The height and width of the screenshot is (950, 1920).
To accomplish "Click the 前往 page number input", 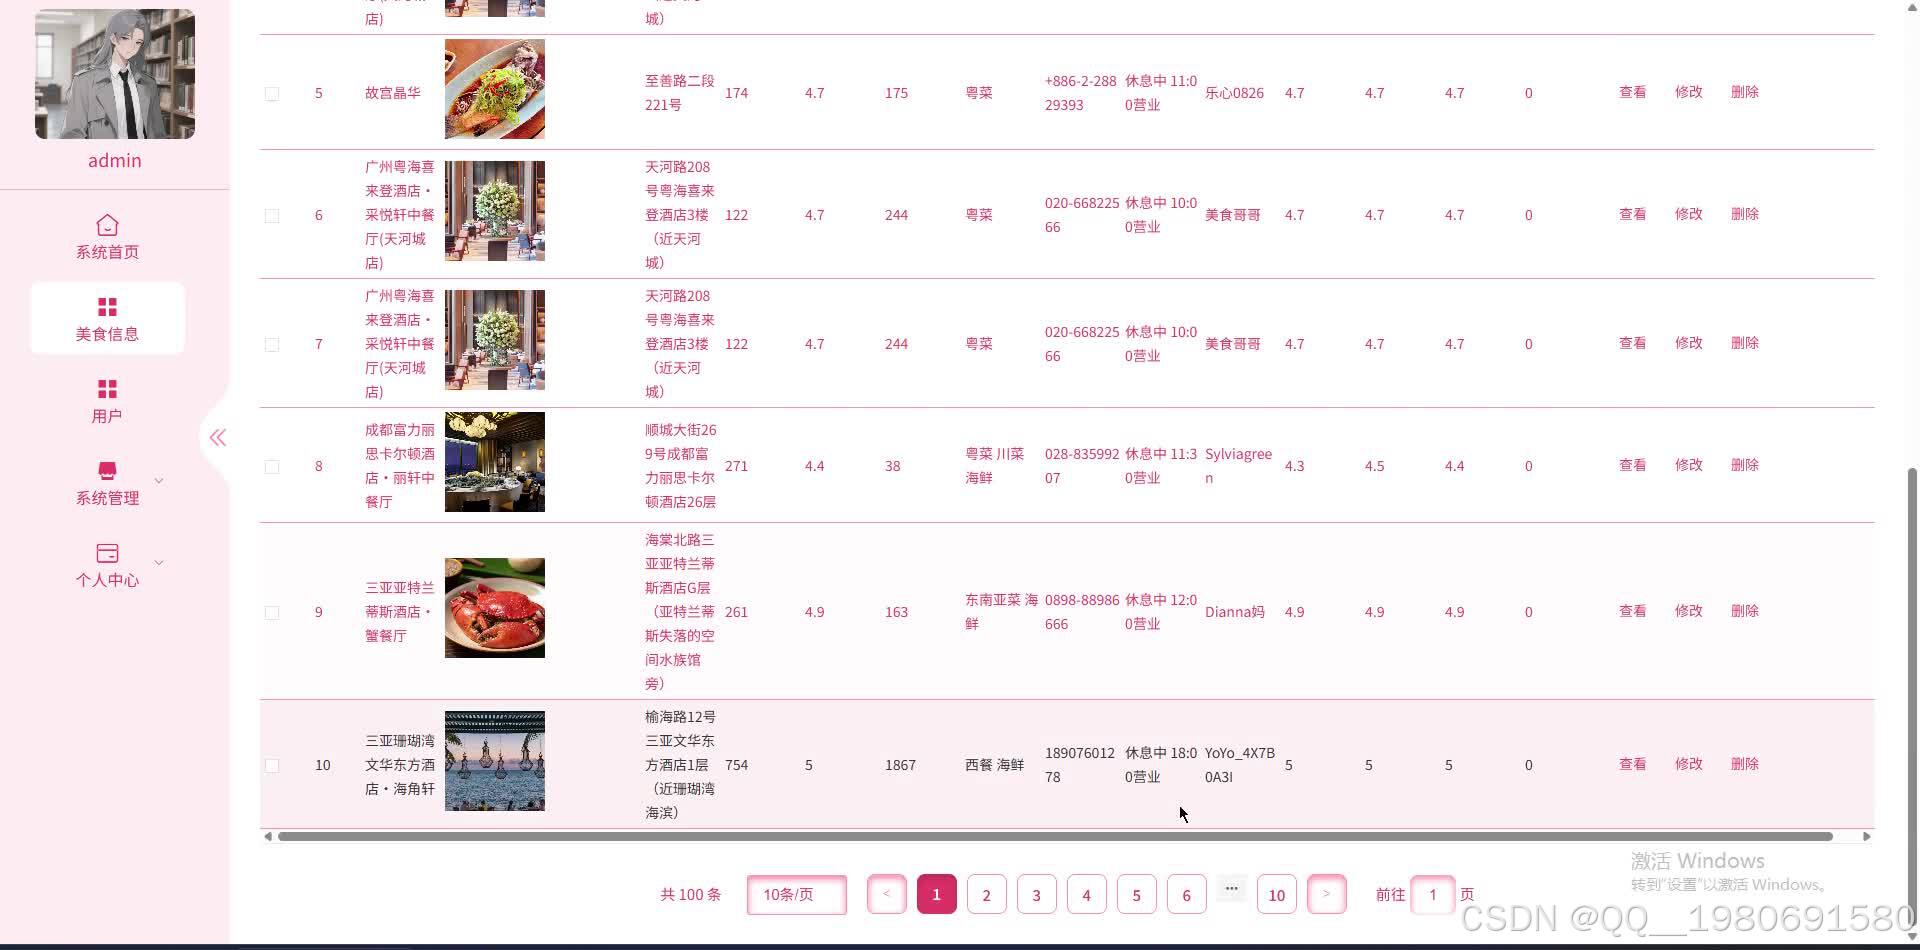I will pyautogui.click(x=1432, y=894).
